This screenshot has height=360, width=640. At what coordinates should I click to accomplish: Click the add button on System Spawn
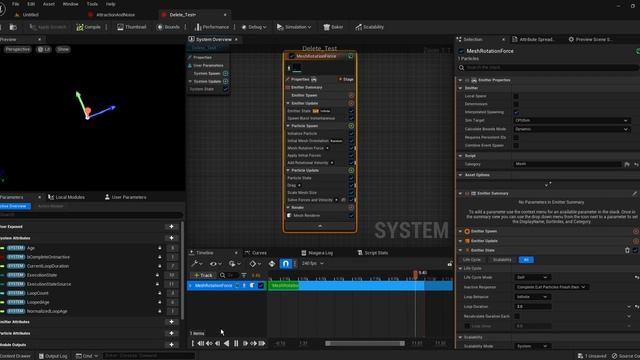[226, 73]
